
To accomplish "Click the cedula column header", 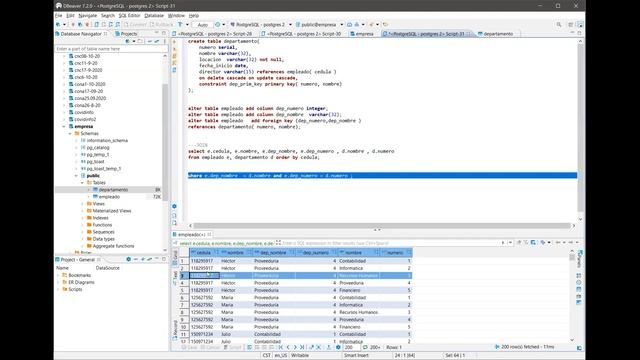I will point(204,253).
